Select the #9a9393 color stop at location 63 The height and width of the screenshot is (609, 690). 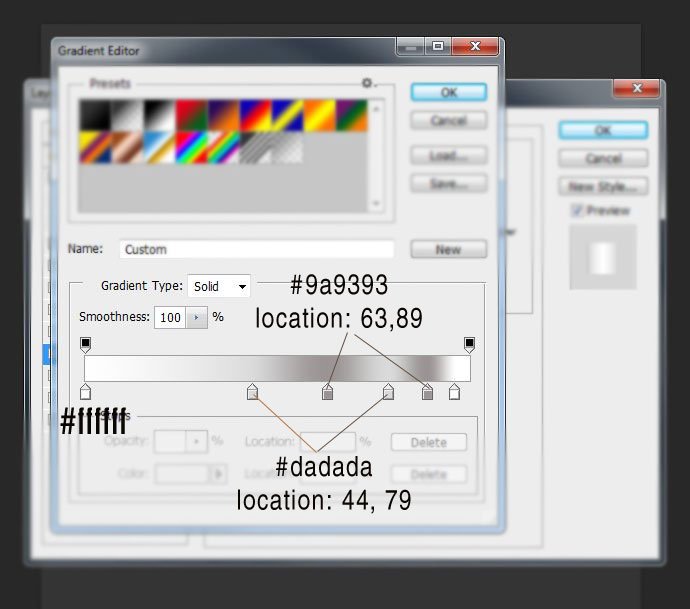click(327, 392)
